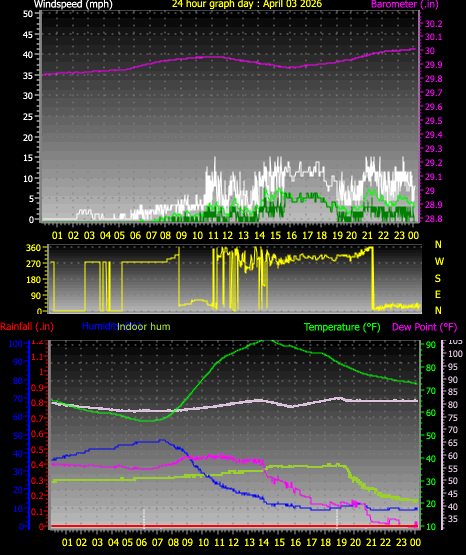Select barometer scale value 29.1
Image resolution: width=466 pixels, height=555 pixels.
point(433,177)
